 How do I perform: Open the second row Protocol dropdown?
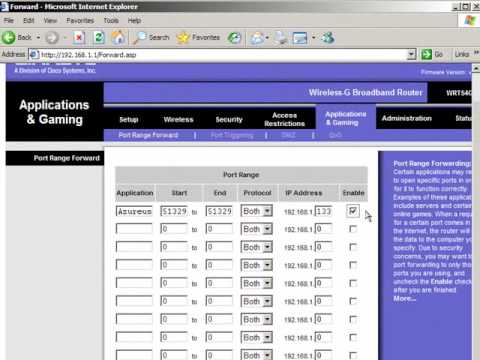pyautogui.click(x=257, y=229)
